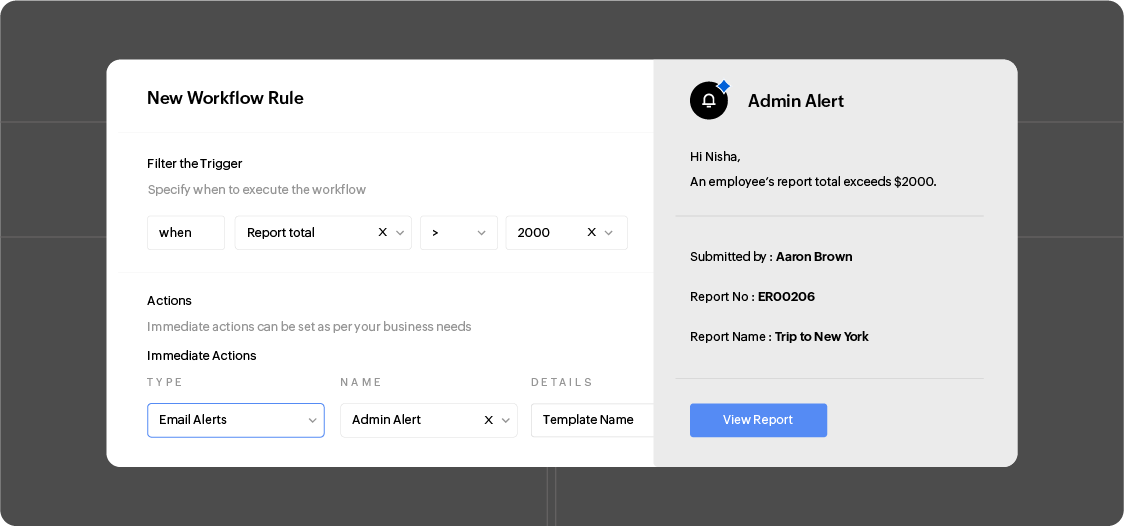
Task: Click the Admin Alert preview title
Action: (x=796, y=101)
